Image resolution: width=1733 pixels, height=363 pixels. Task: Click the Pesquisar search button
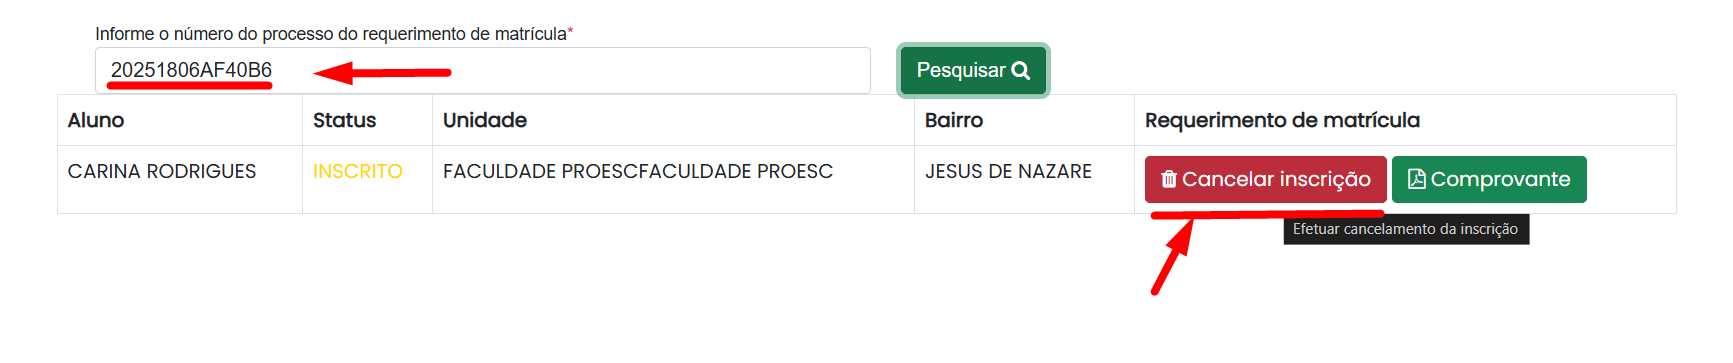click(973, 70)
